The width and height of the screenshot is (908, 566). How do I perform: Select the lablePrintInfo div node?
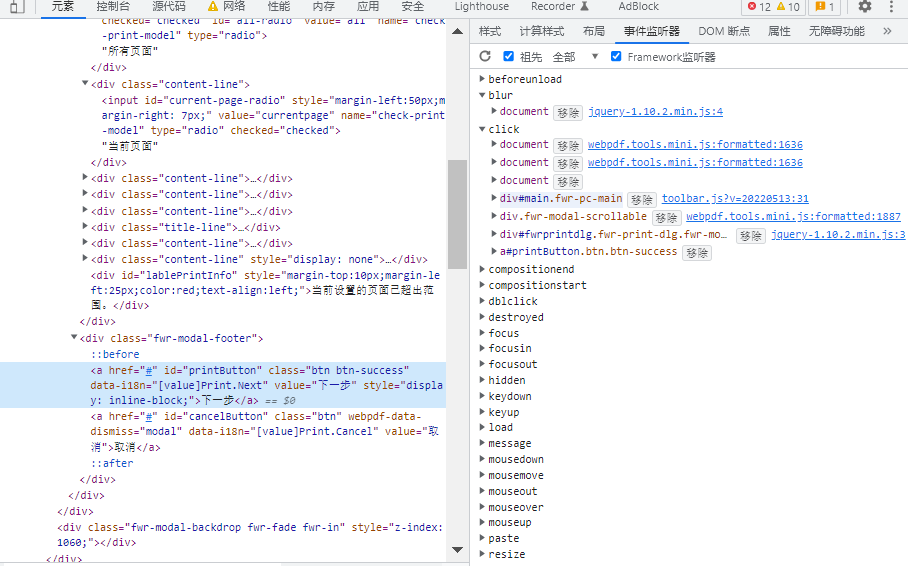[265, 290]
